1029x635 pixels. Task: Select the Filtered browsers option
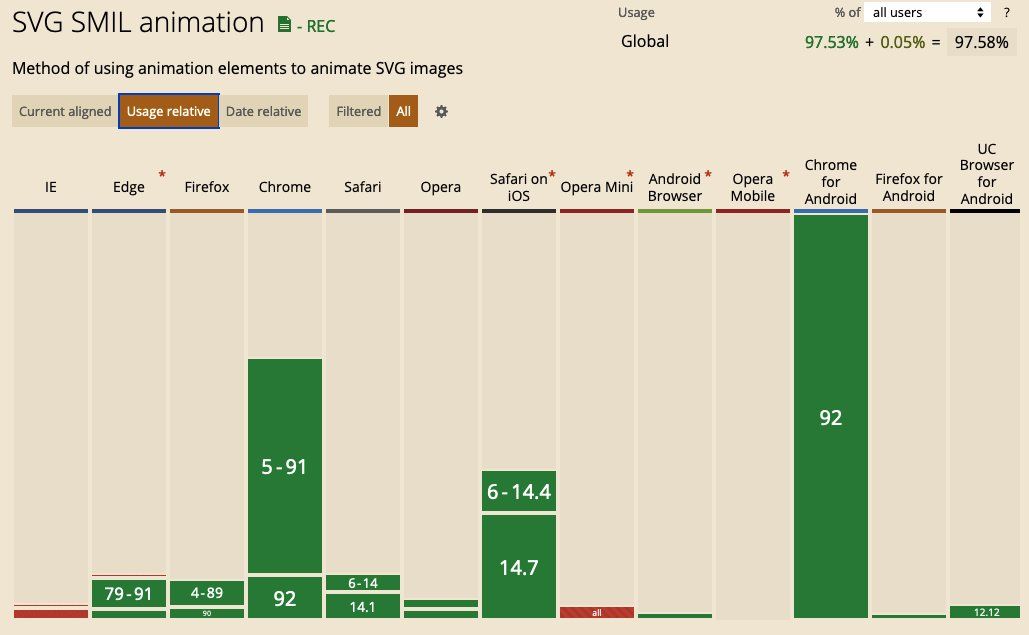coord(358,112)
